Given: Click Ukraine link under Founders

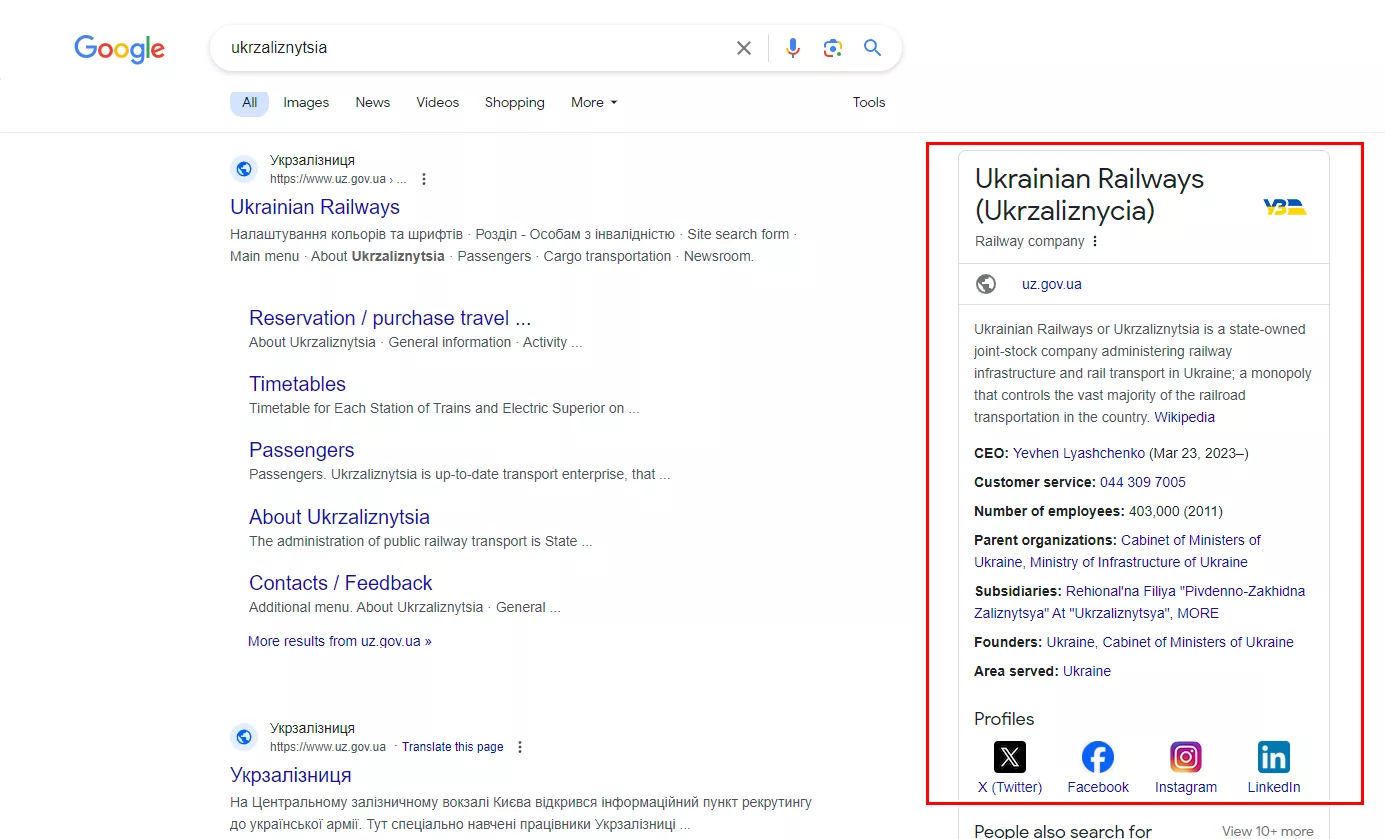Looking at the screenshot, I should coord(1070,642).
